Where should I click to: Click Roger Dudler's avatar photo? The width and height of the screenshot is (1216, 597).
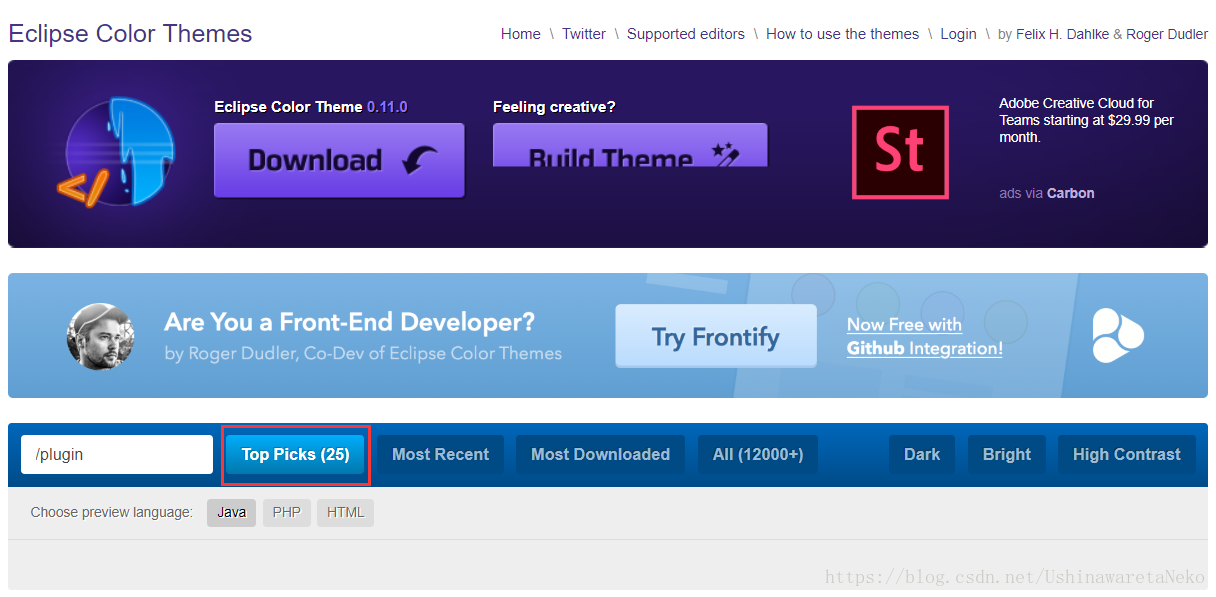(100, 336)
